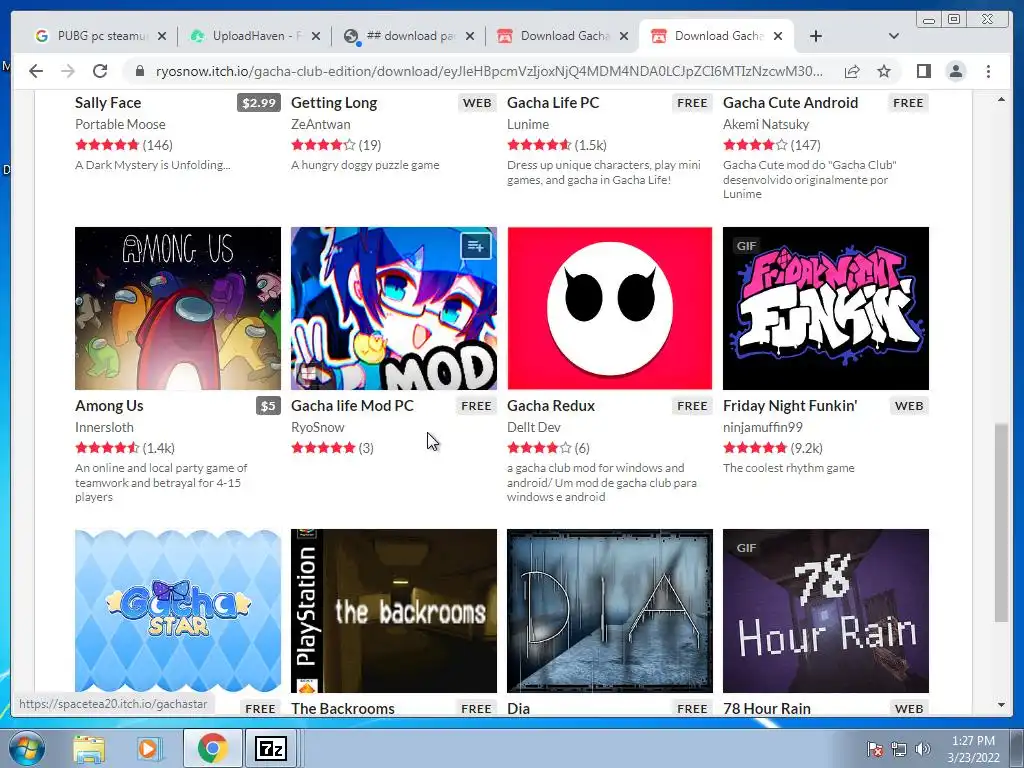The height and width of the screenshot is (768, 1024).
Task: Visit Lunime author page
Action: (x=528, y=124)
